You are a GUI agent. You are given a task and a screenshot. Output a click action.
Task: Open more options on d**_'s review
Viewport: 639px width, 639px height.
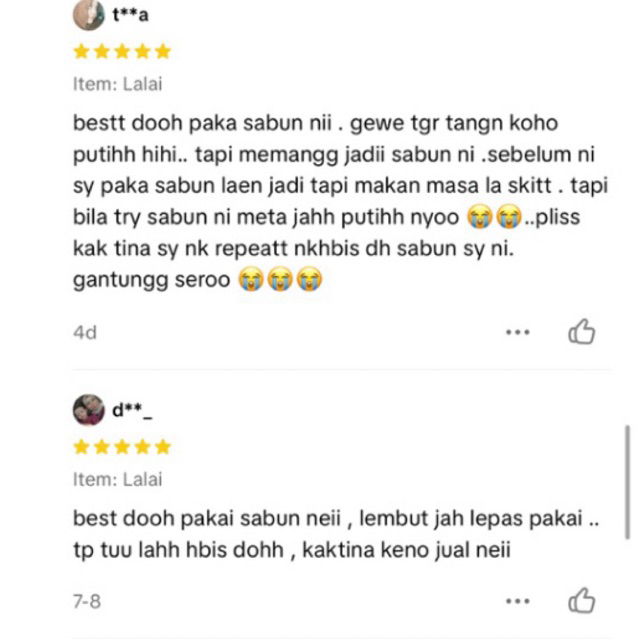[x=518, y=601]
